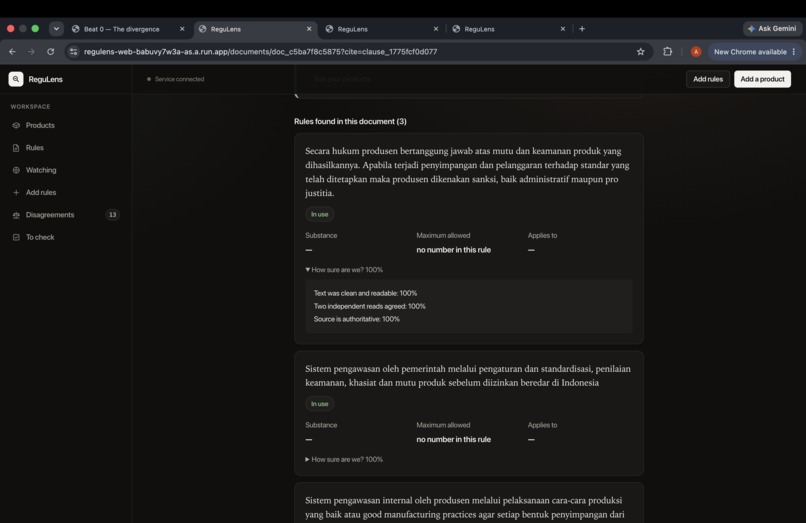Image resolution: width=806 pixels, height=523 pixels.
Task: Open a new browser tab
Action: click(x=582, y=29)
